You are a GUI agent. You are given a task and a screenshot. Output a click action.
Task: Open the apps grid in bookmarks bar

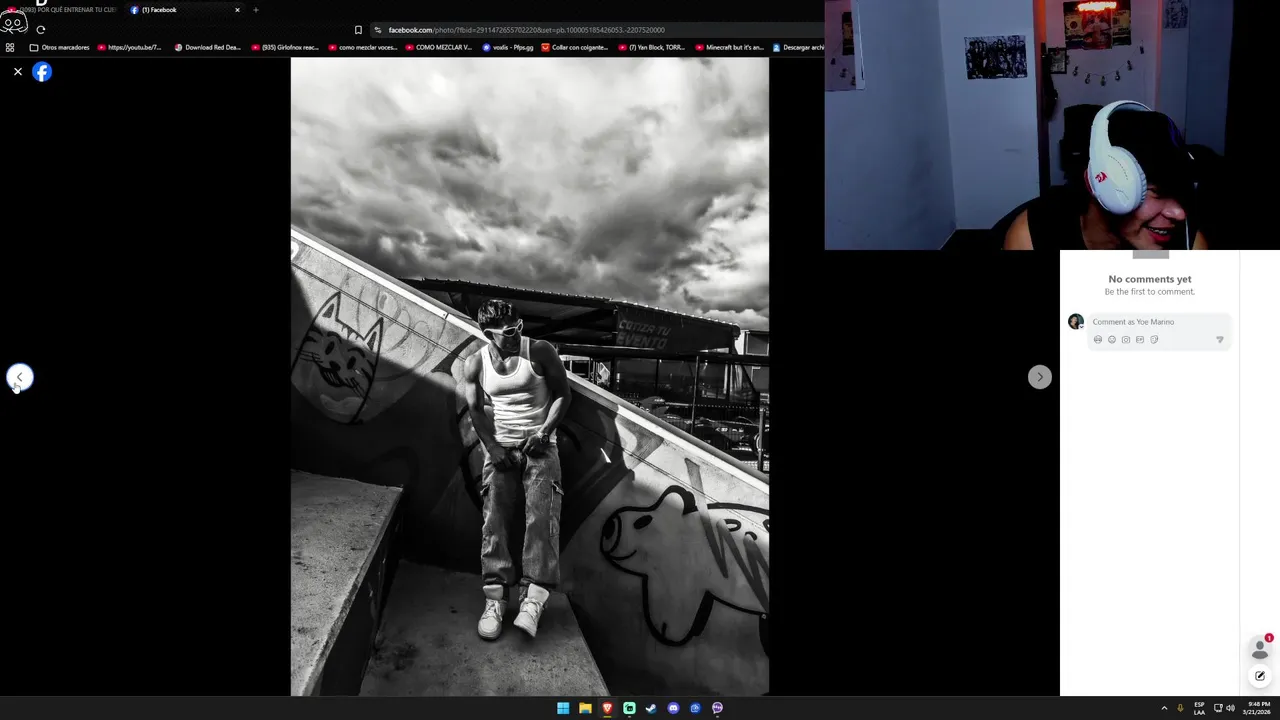tap(10, 47)
